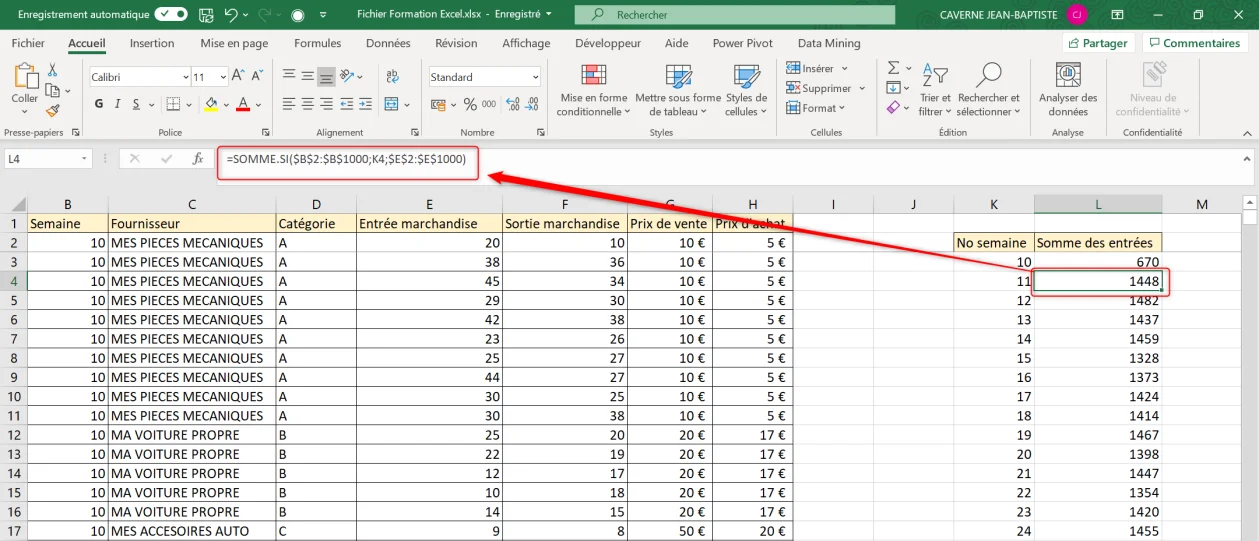Switch to the Formules tab

tap(318, 43)
